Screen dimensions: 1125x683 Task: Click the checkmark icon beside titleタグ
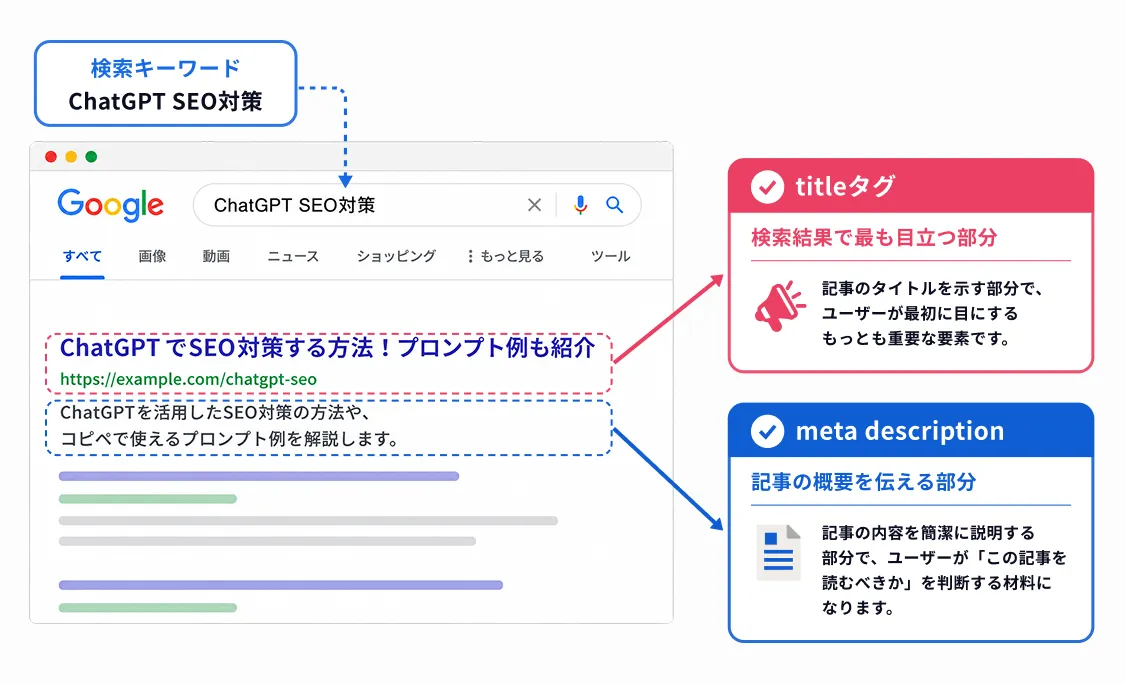tap(767, 187)
